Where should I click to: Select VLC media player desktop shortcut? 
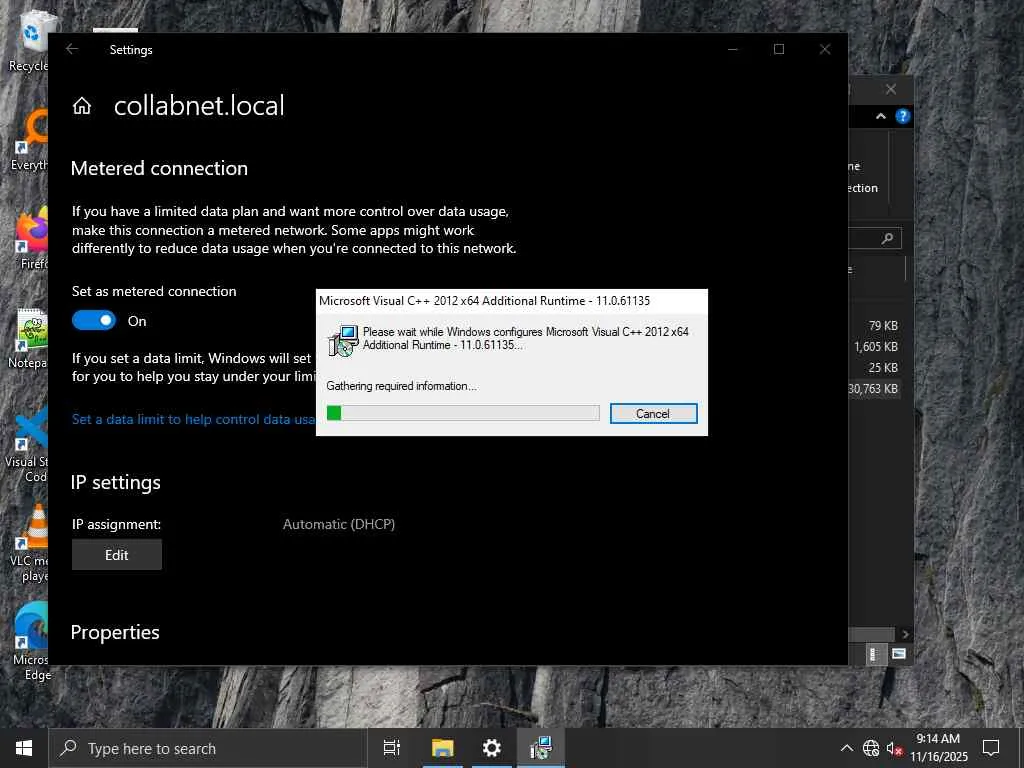coord(29,543)
